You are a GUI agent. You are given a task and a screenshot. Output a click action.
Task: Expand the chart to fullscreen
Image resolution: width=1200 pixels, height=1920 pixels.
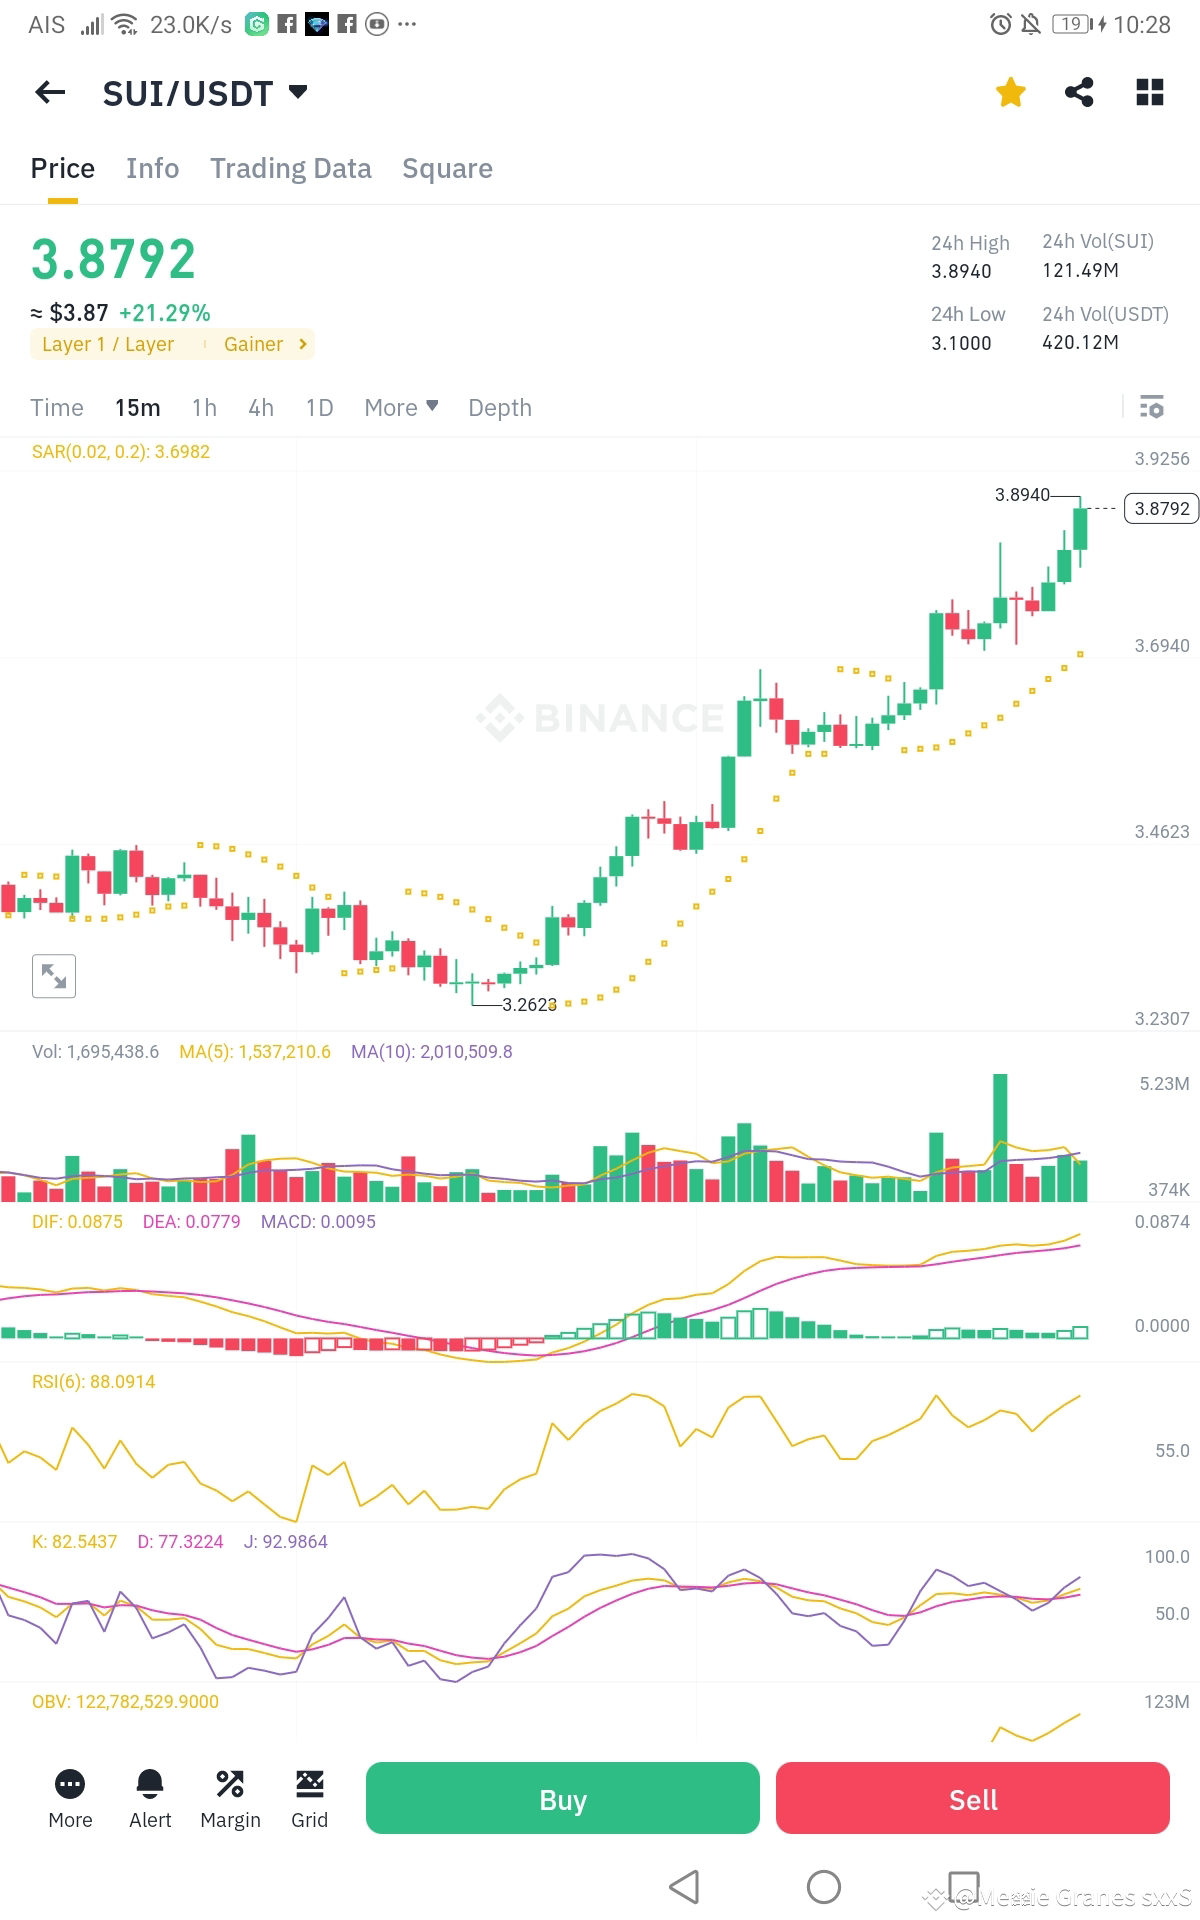[x=54, y=976]
